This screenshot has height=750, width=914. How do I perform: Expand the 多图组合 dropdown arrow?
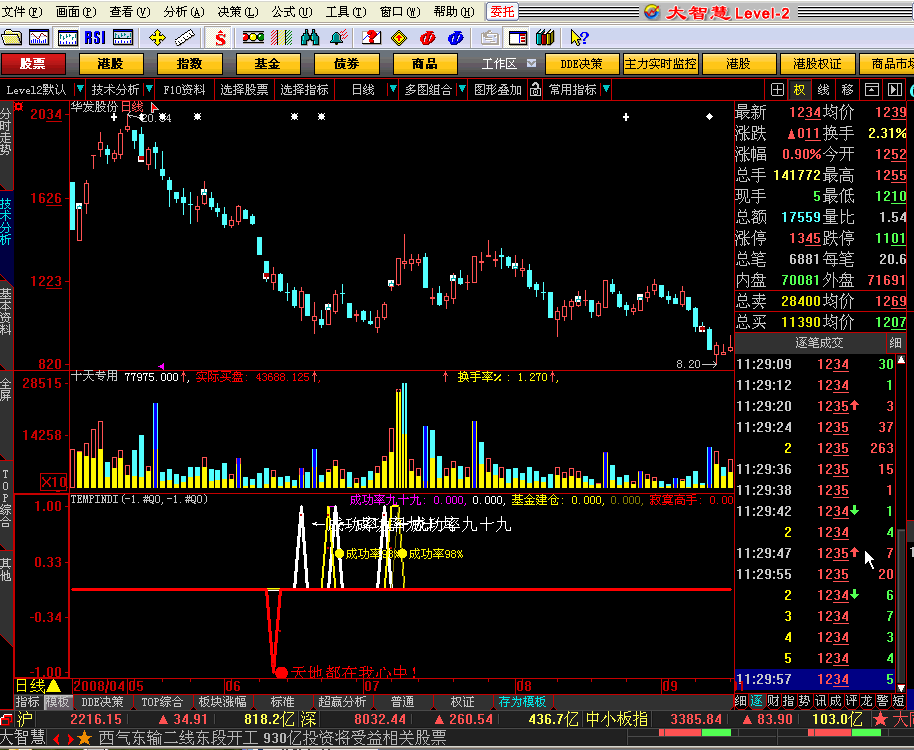pos(462,89)
